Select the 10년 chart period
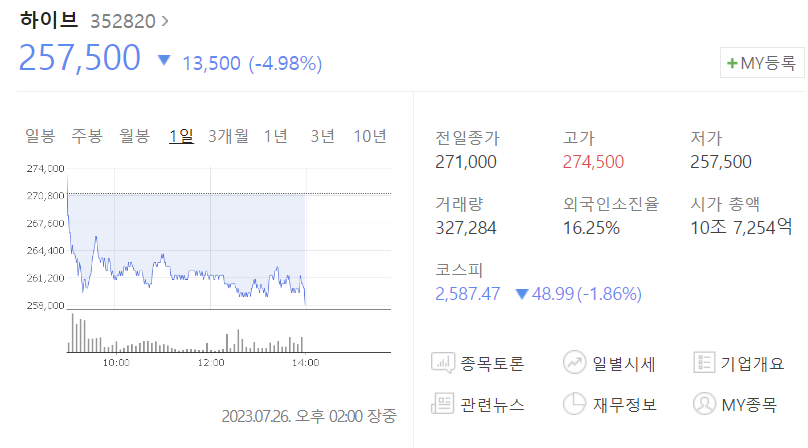The height and width of the screenshot is (448, 808). pos(370,136)
